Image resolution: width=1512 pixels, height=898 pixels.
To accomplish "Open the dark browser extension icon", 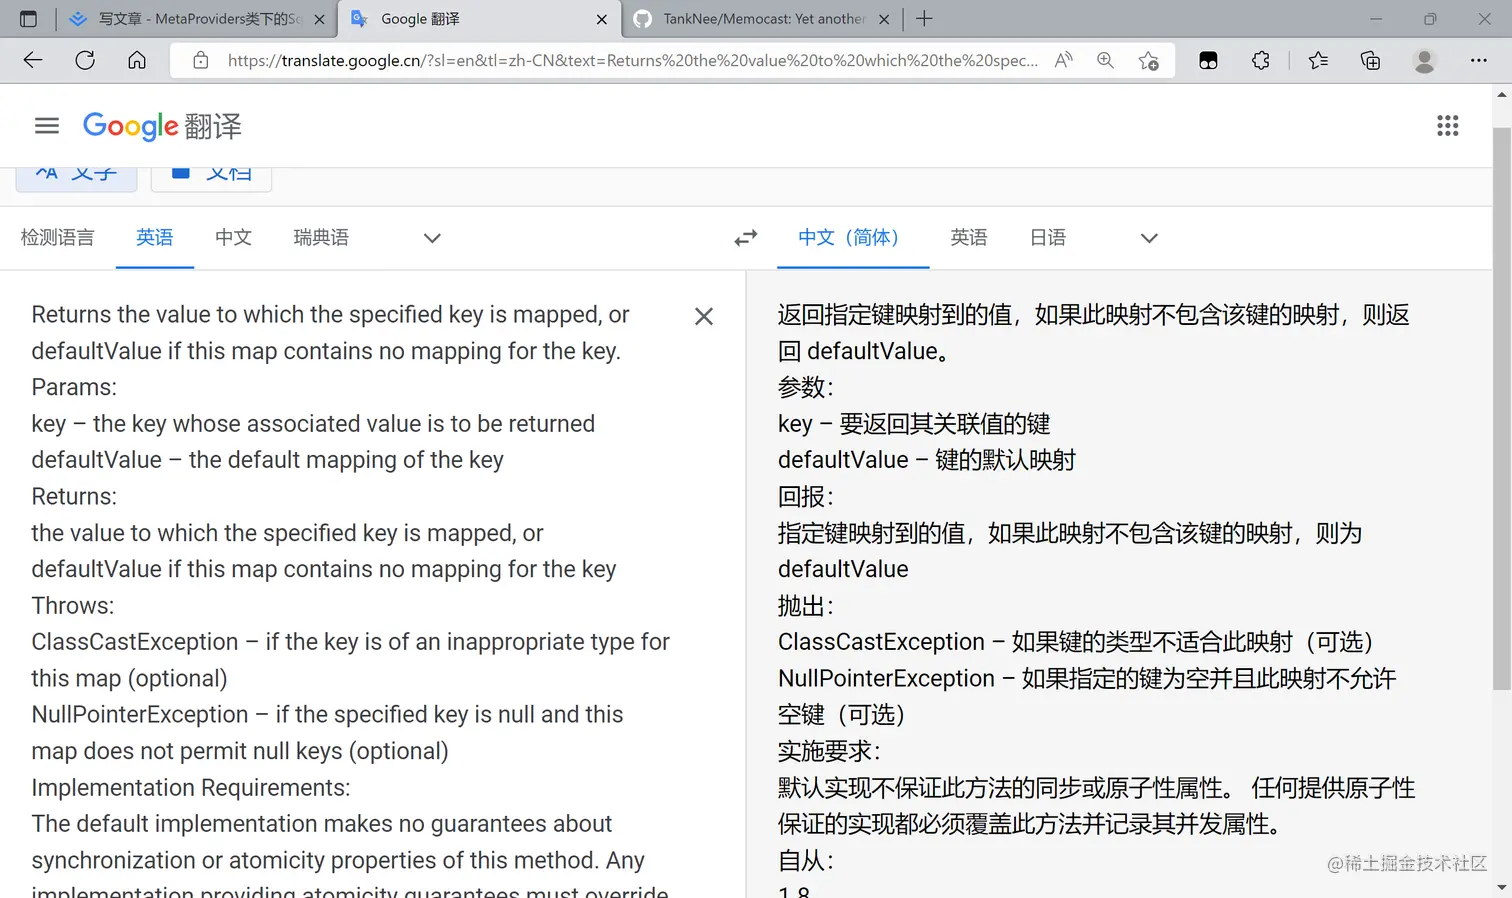I will point(1208,60).
